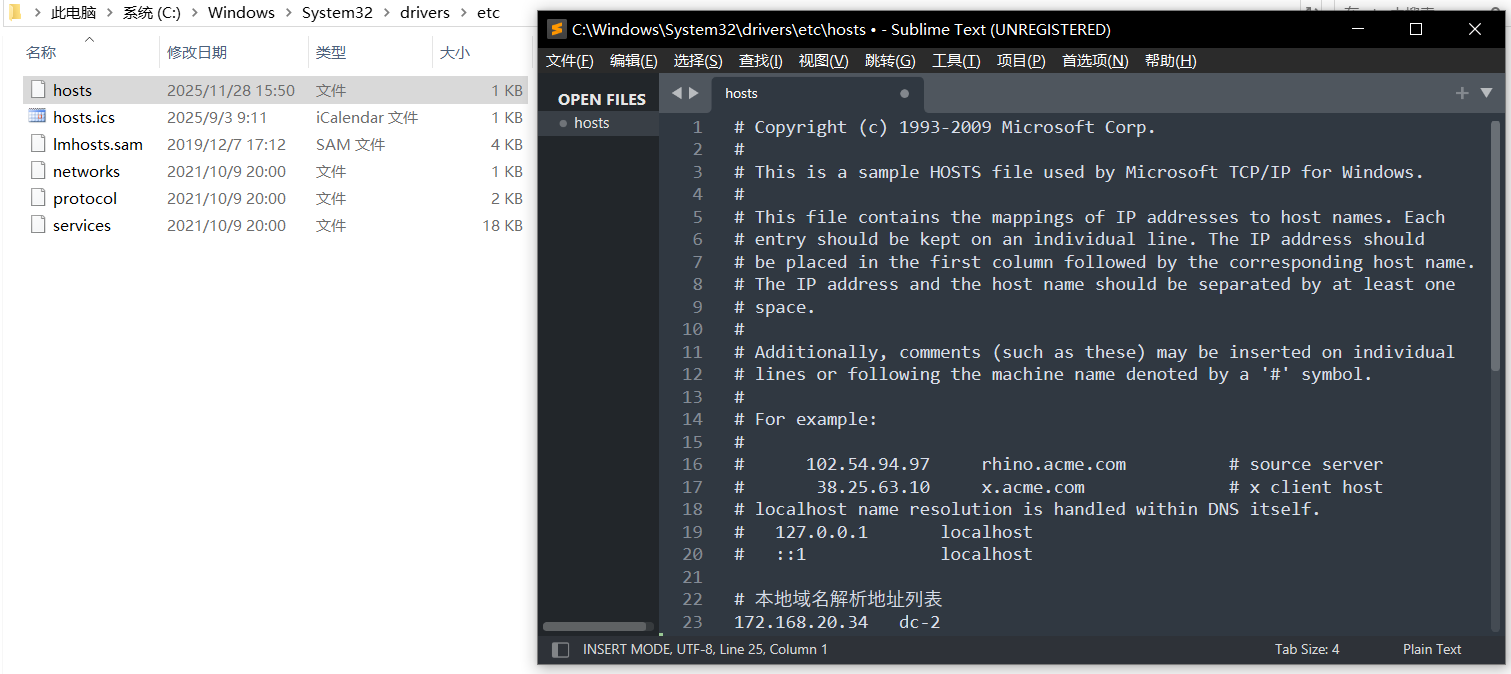The width and height of the screenshot is (1511, 674).
Task: Open the 查找(I) menu
Action: tap(761, 61)
